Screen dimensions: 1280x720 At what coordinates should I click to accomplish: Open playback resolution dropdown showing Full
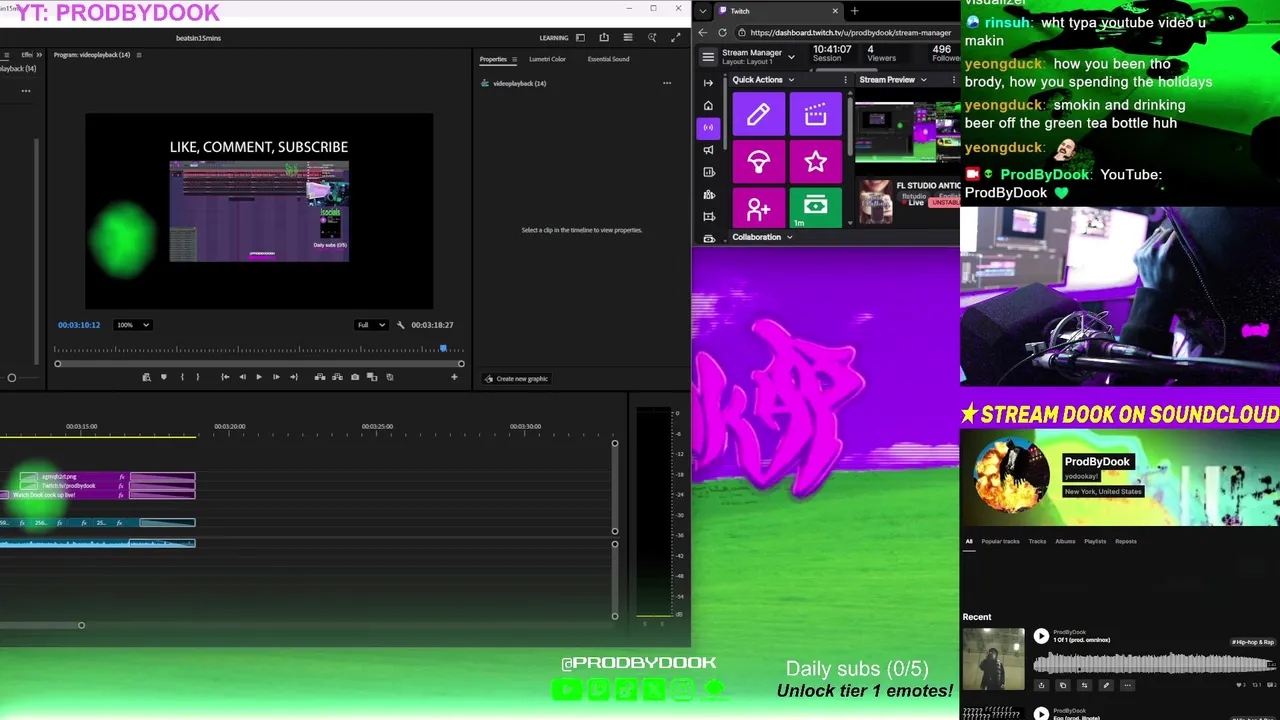(371, 325)
